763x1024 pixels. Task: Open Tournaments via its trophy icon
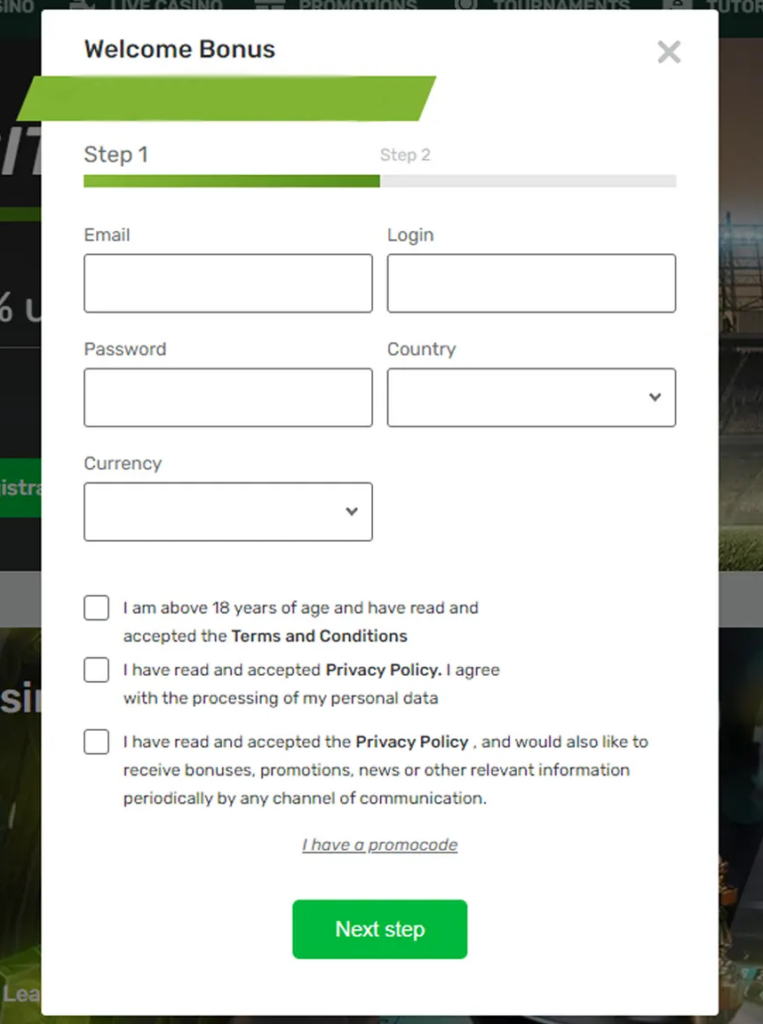pos(463,7)
